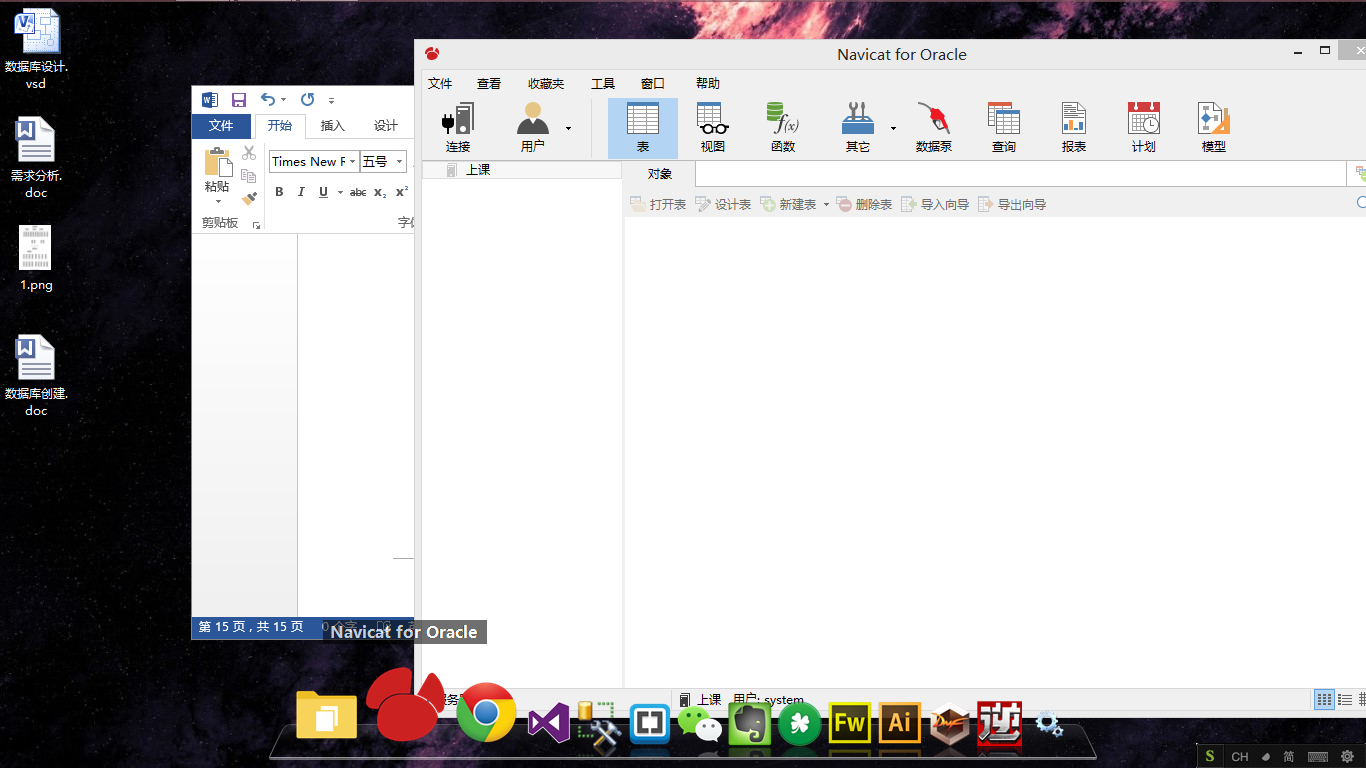Click the 设计表 design table button
Viewport: 1366px width, 768px height.
(723, 204)
